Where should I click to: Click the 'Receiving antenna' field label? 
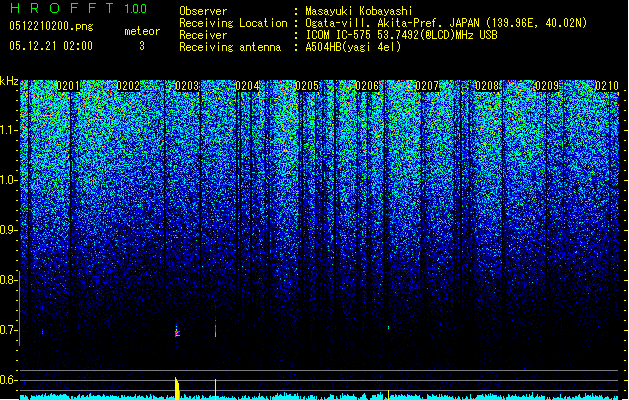(x=230, y=47)
